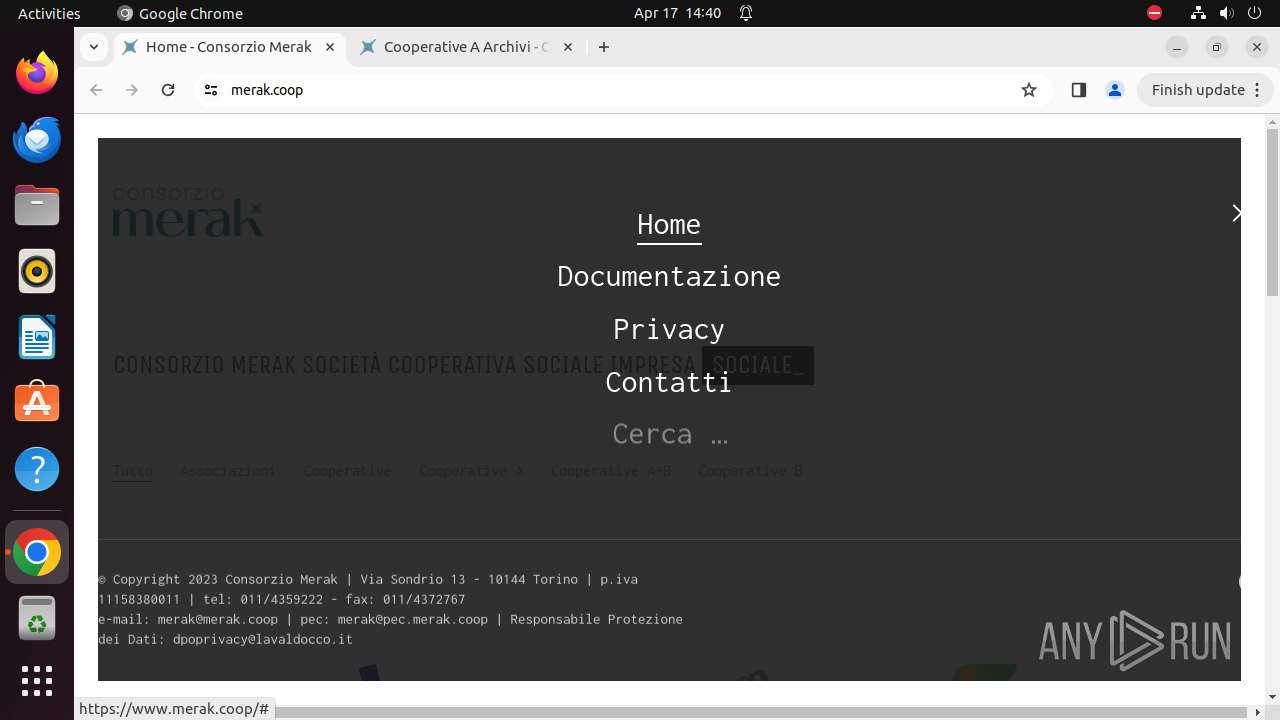Select the Cooperative B filter
This screenshot has width=1280, height=720.
(750, 471)
